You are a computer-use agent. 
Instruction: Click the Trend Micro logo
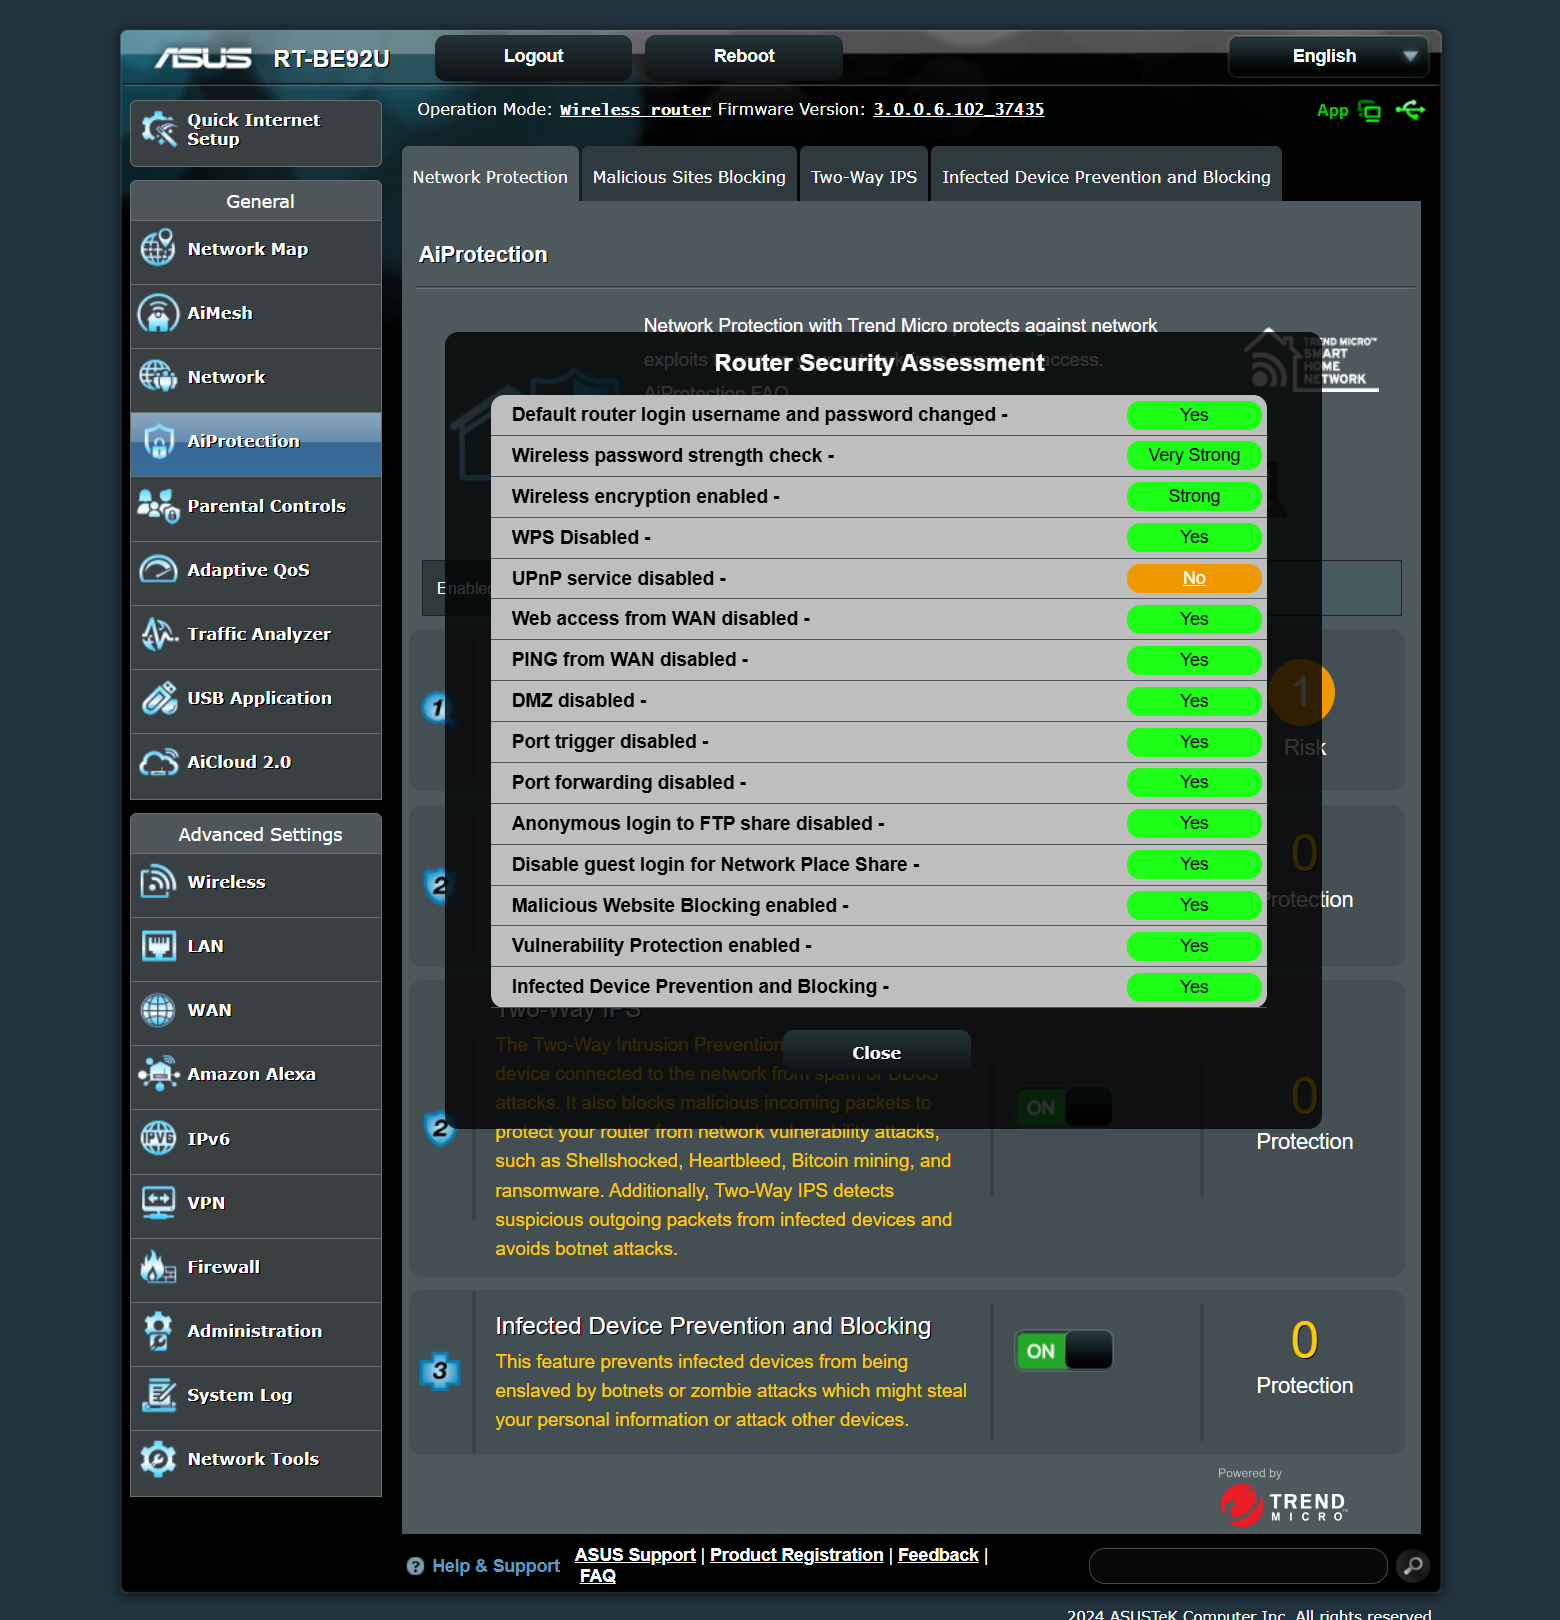(x=1284, y=1503)
